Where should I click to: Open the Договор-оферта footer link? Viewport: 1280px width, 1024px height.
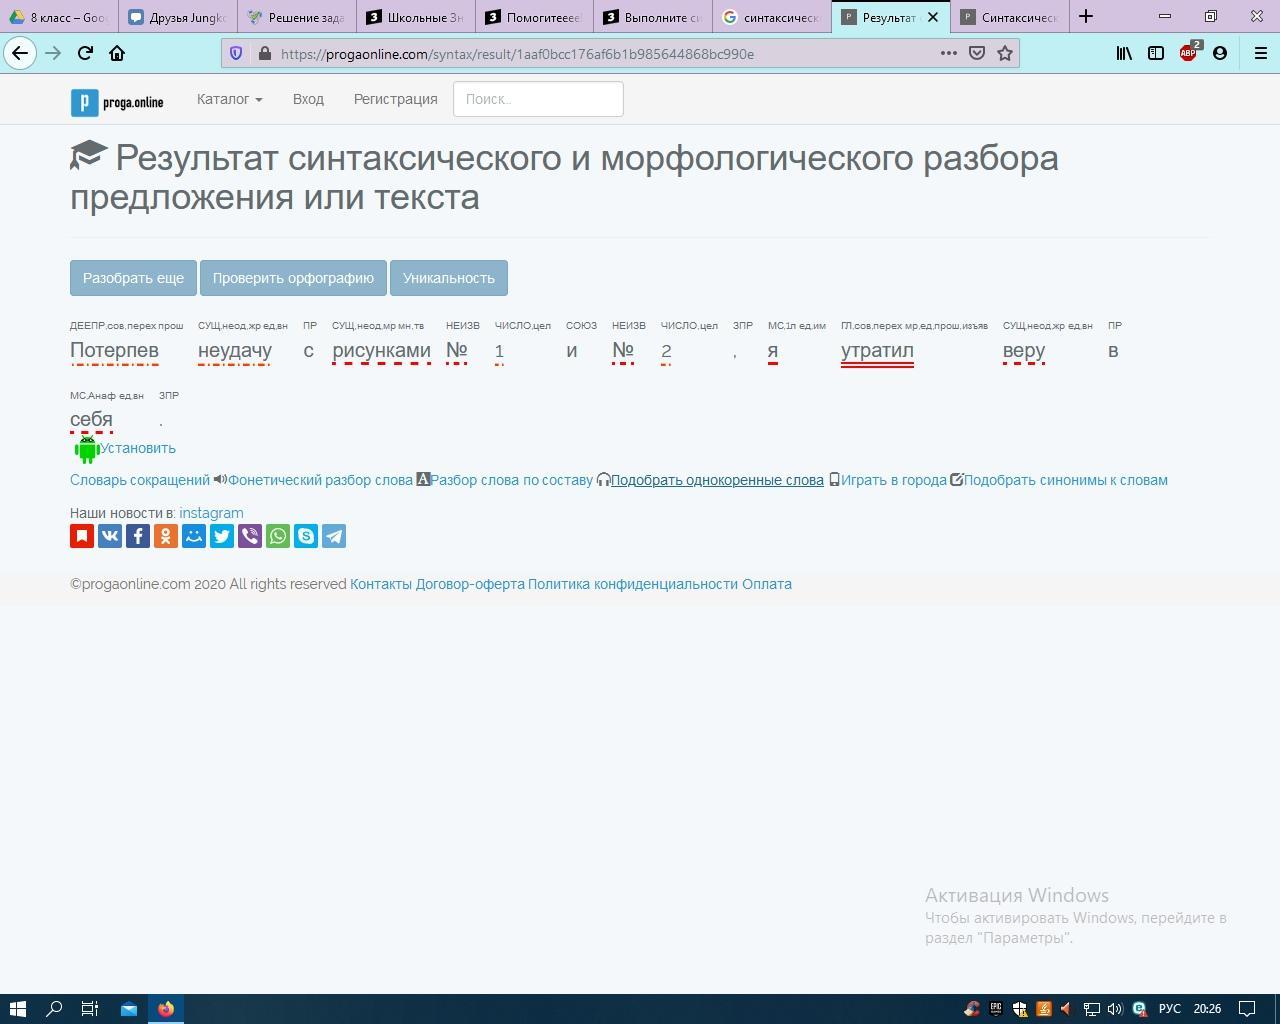point(470,584)
